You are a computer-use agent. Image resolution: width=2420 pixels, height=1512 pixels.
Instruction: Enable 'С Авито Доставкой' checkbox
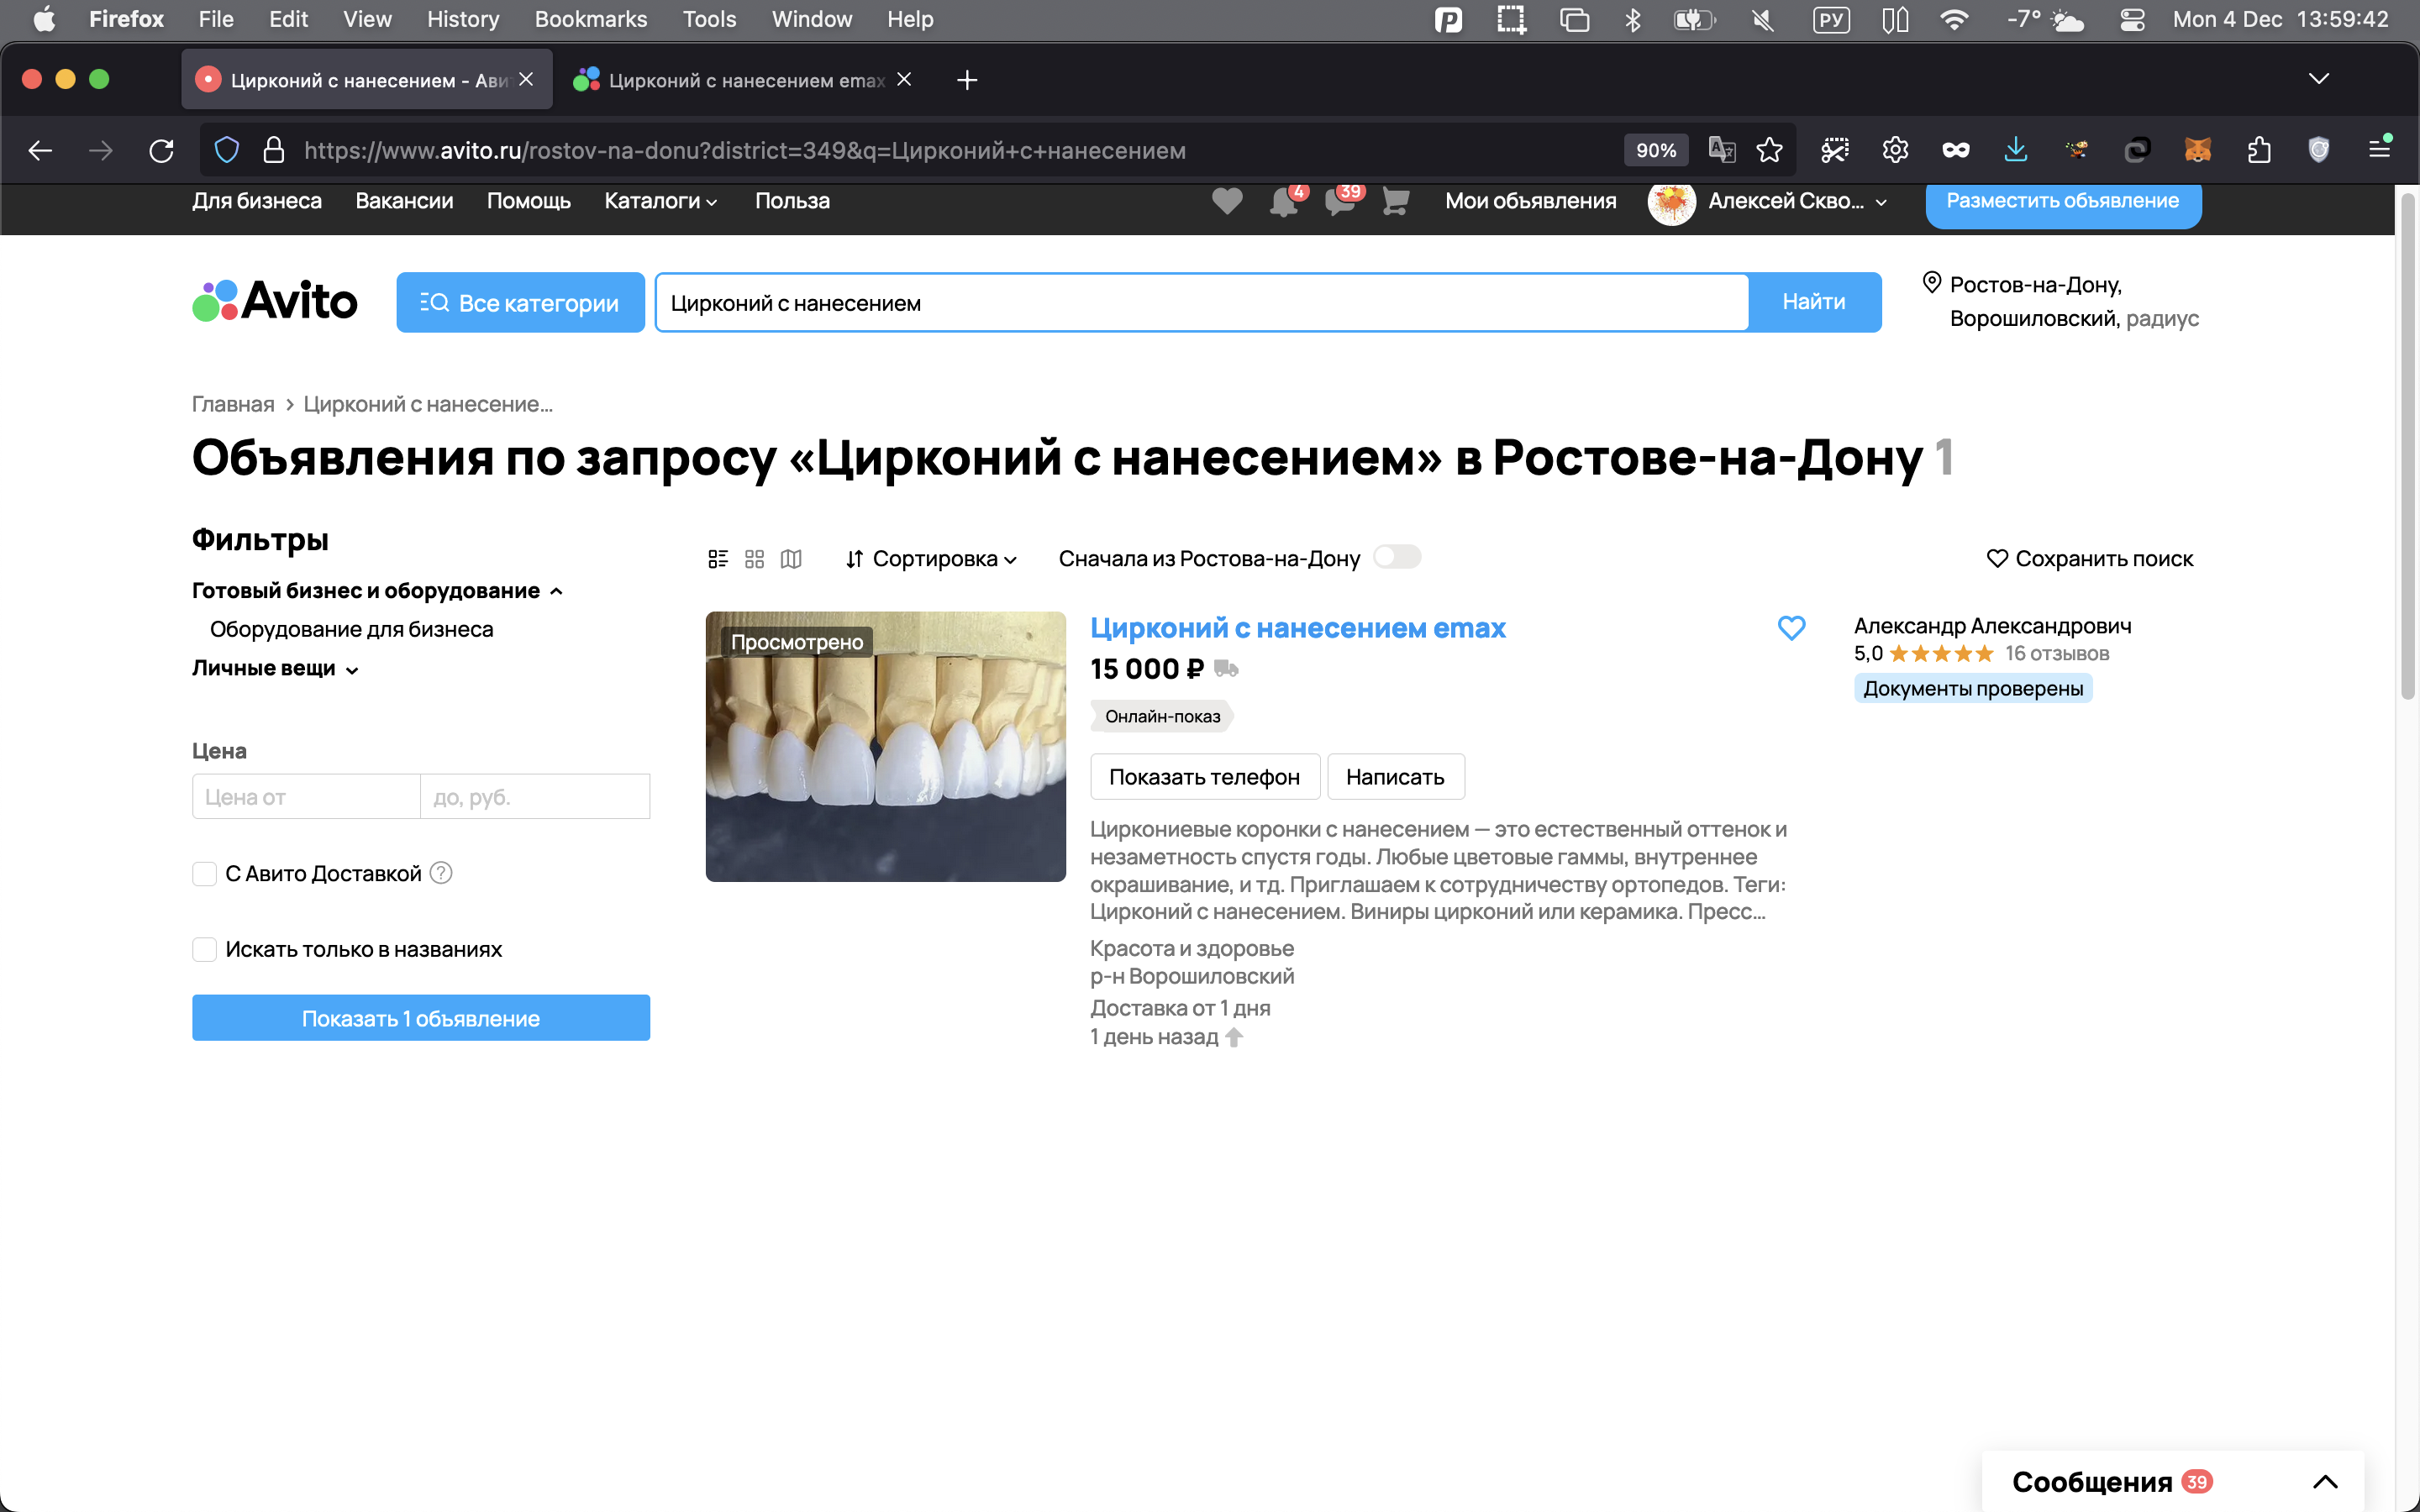[204, 874]
